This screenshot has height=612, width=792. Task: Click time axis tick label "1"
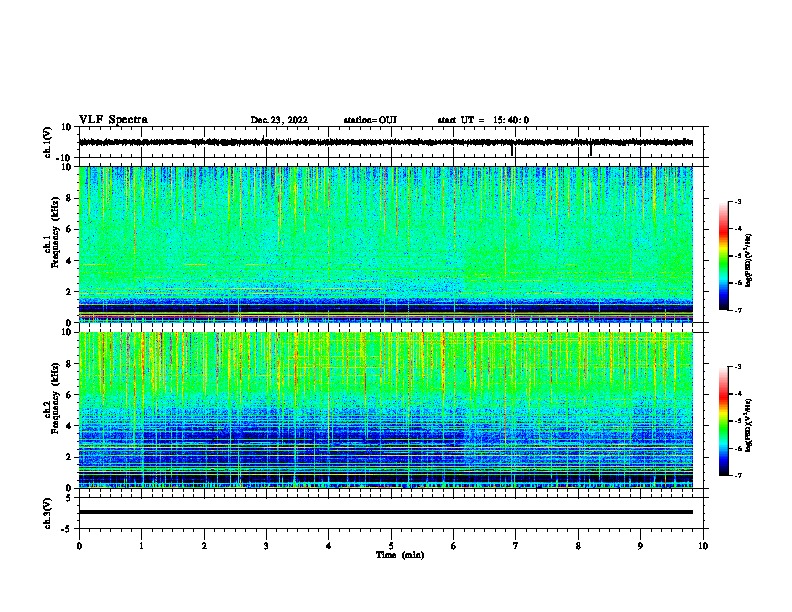pyautogui.click(x=141, y=546)
